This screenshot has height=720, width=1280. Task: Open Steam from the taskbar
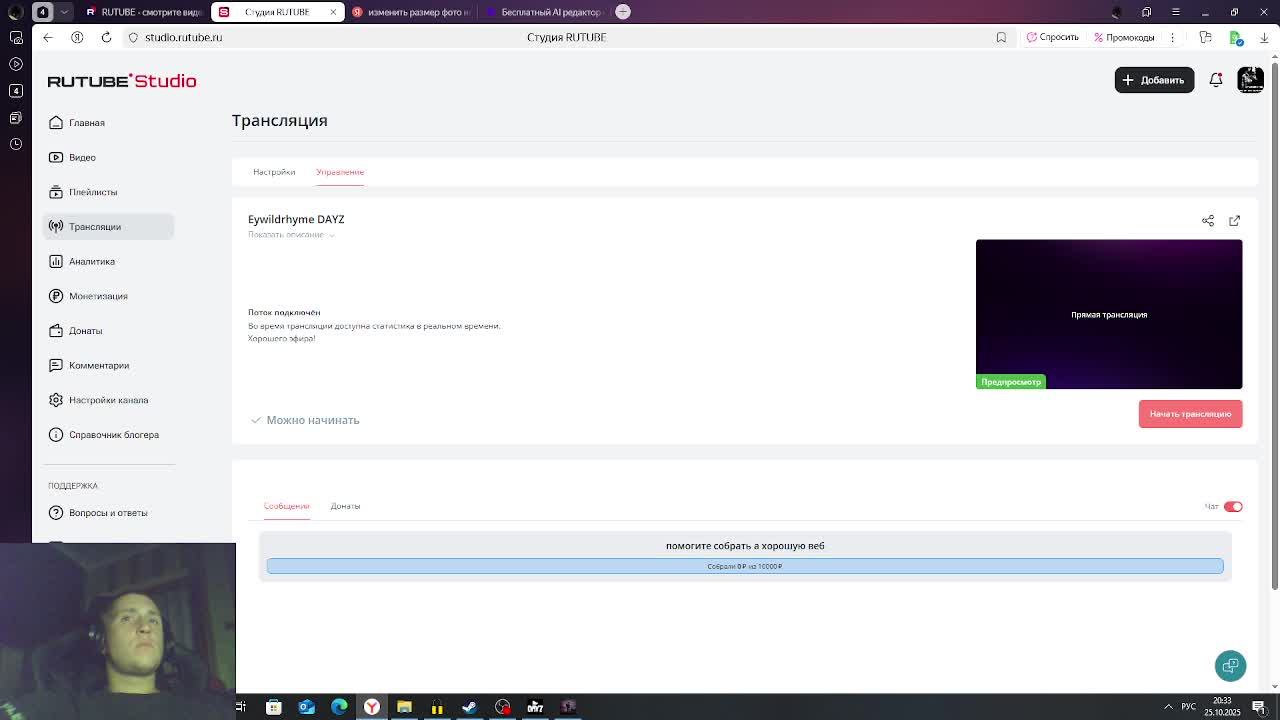pos(470,707)
